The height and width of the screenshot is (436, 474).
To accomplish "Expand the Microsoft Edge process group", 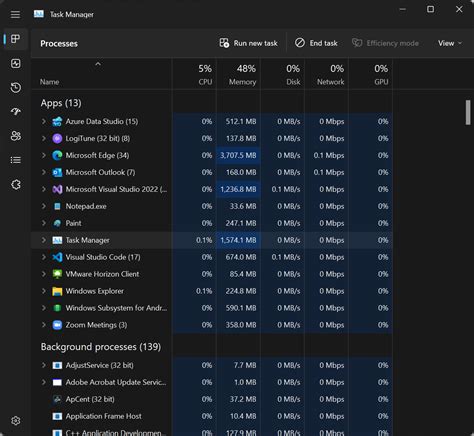I will 44,155.
